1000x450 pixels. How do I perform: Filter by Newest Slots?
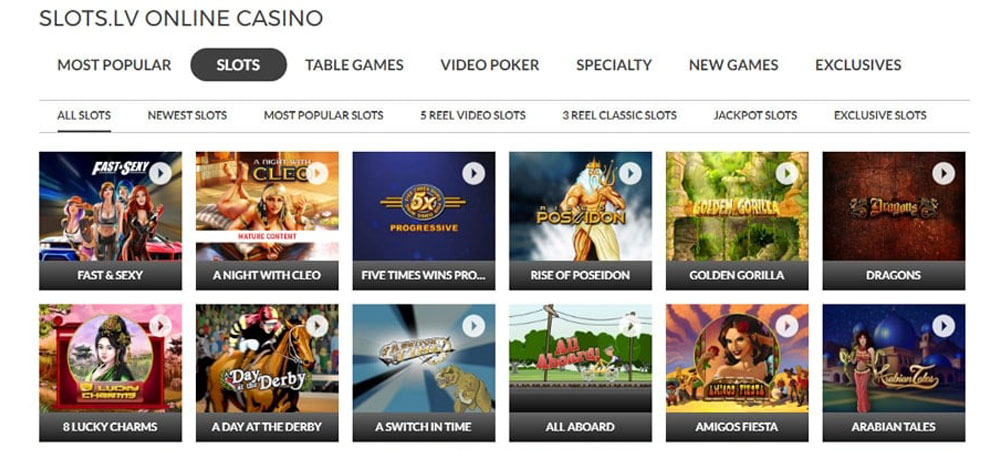(x=188, y=115)
